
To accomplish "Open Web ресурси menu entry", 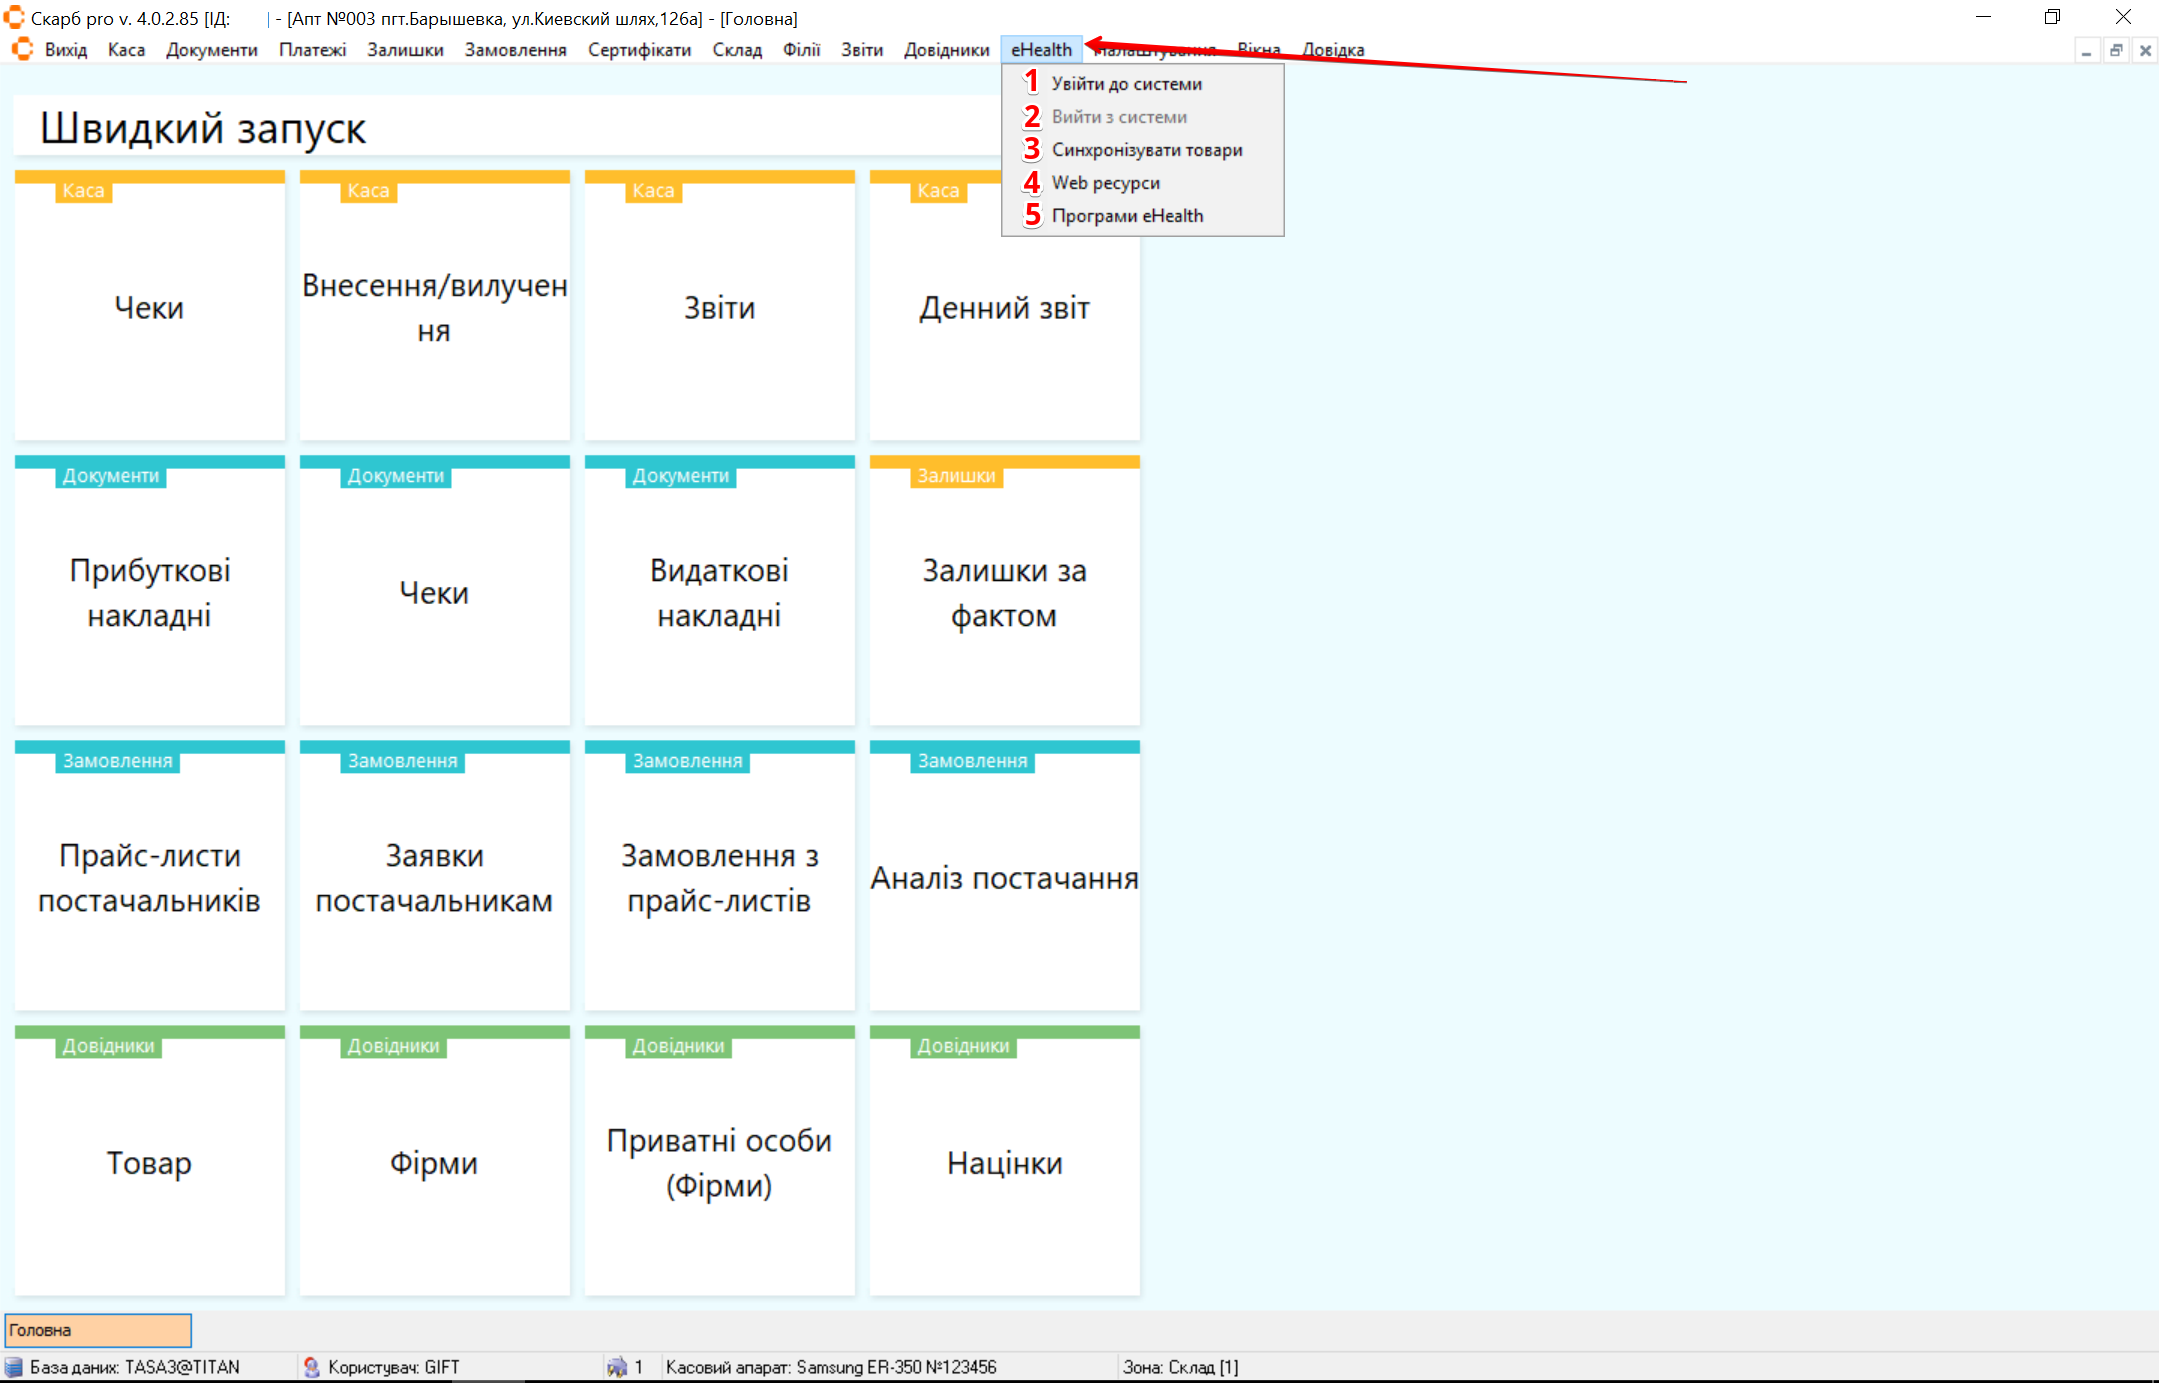I will pos(1105,183).
